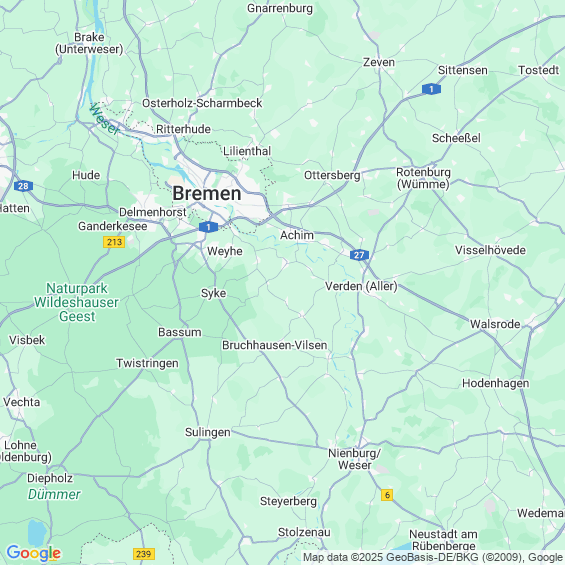The width and height of the screenshot is (565, 565).
Task: Select the Bremen city label
Action: point(207,193)
